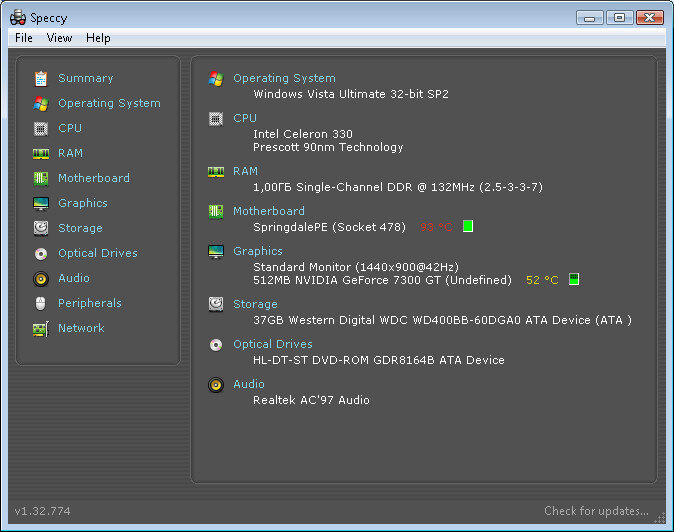The image size is (674, 532).
Task: Click SpringdalePE (Socket 478) text
Action: point(329,227)
